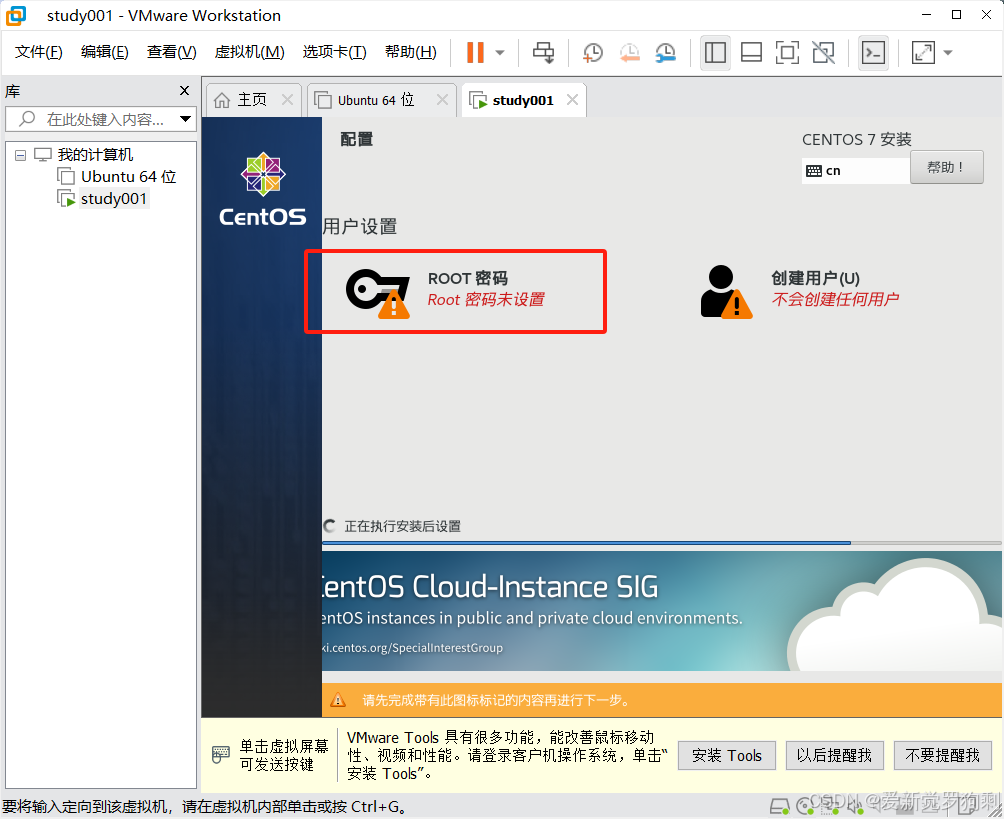Screen dimensions: 1004x819
Task: Click the installation progress bar
Action: coord(661,543)
